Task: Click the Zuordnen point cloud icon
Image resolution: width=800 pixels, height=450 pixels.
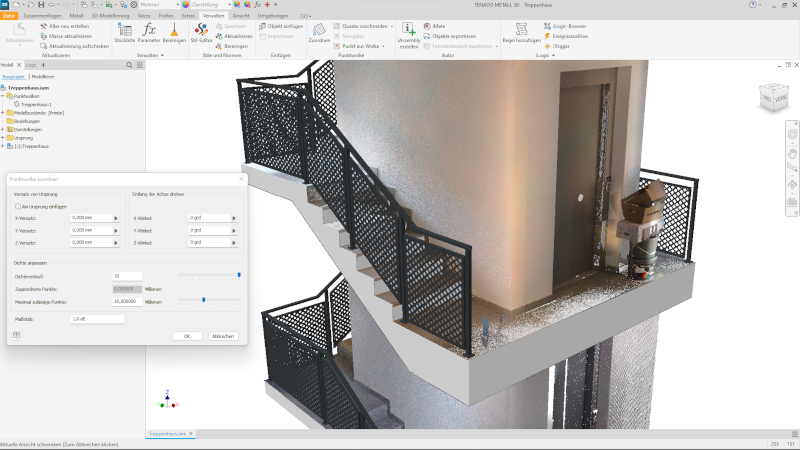Action: pyautogui.click(x=318, y=33)
